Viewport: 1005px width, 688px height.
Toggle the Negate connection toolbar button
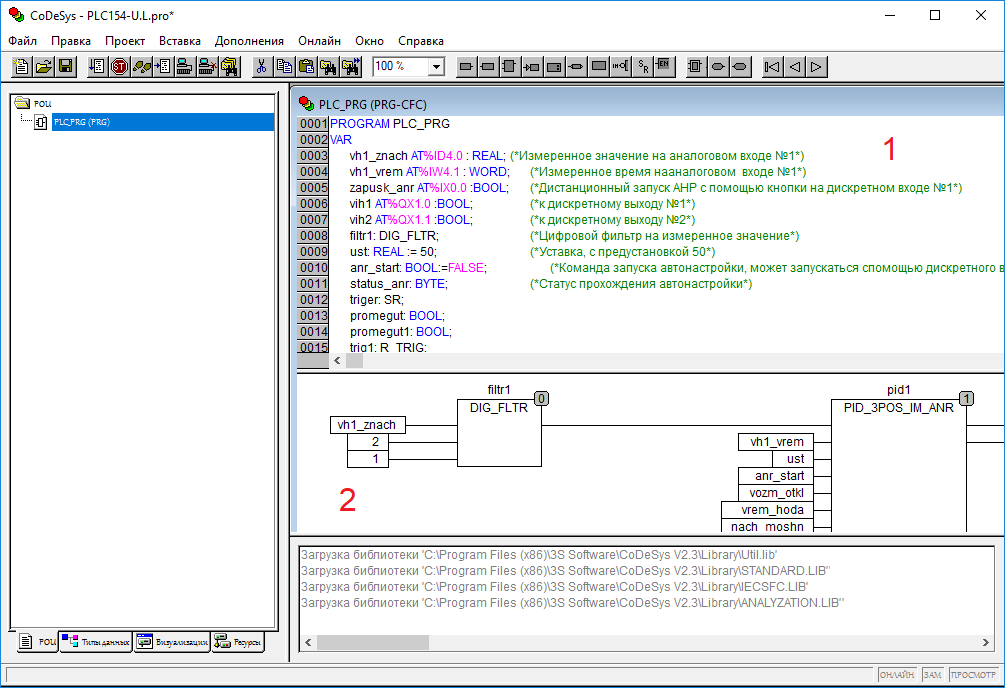click(x=621, y=67)
